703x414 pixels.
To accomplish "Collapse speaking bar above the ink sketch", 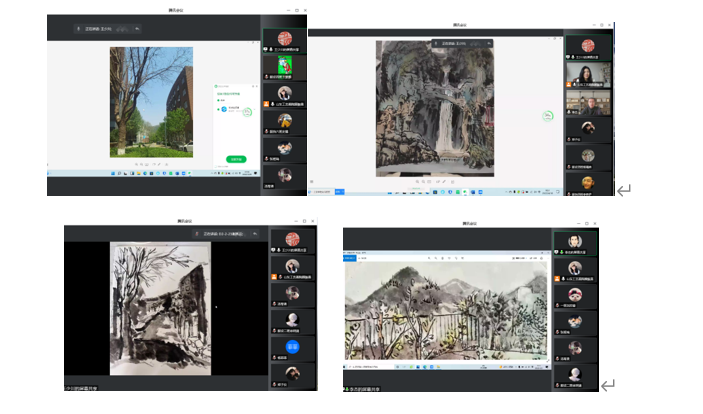I will [255, 233].
